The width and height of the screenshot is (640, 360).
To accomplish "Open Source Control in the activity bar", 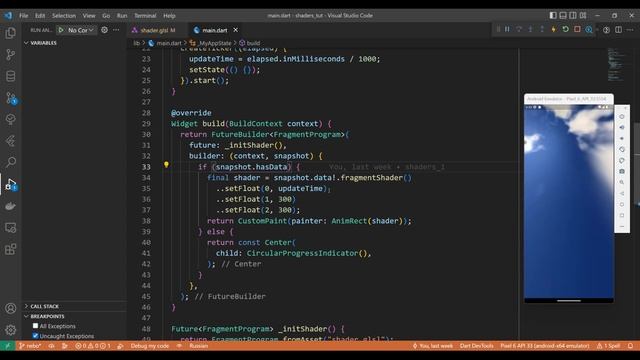I will [x=11, y=55].
